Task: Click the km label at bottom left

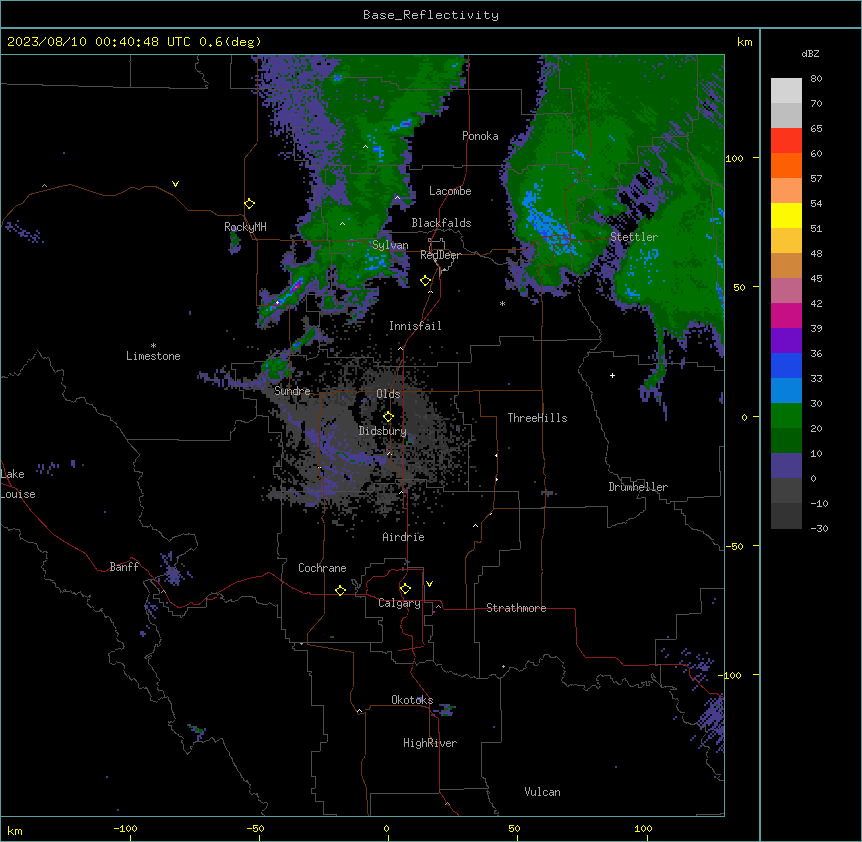Action: click(x=15, y=830)
